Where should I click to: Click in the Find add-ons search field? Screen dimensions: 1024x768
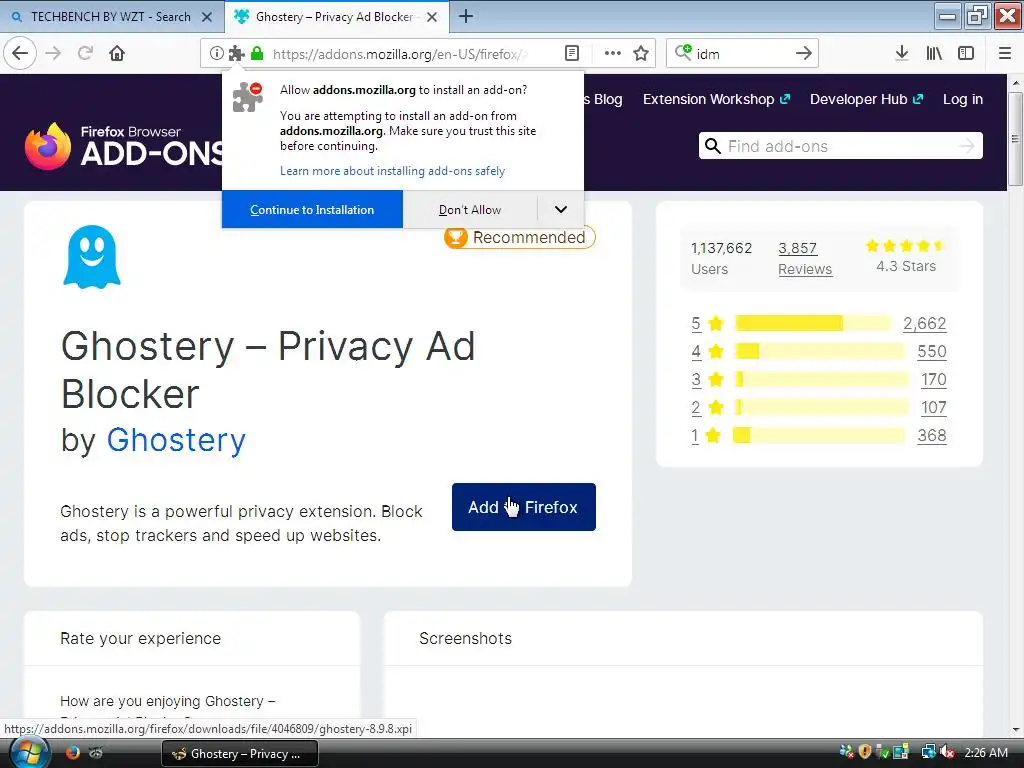(x=841, y=146)
